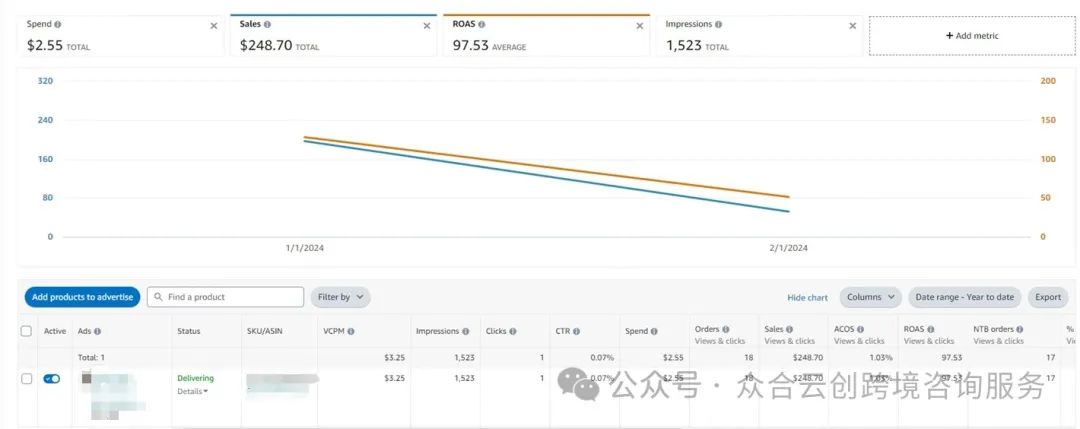This screenshot has width=1080, height=429.
Task: Expand Details under Delivering status
Action: [x=192, y=391]
